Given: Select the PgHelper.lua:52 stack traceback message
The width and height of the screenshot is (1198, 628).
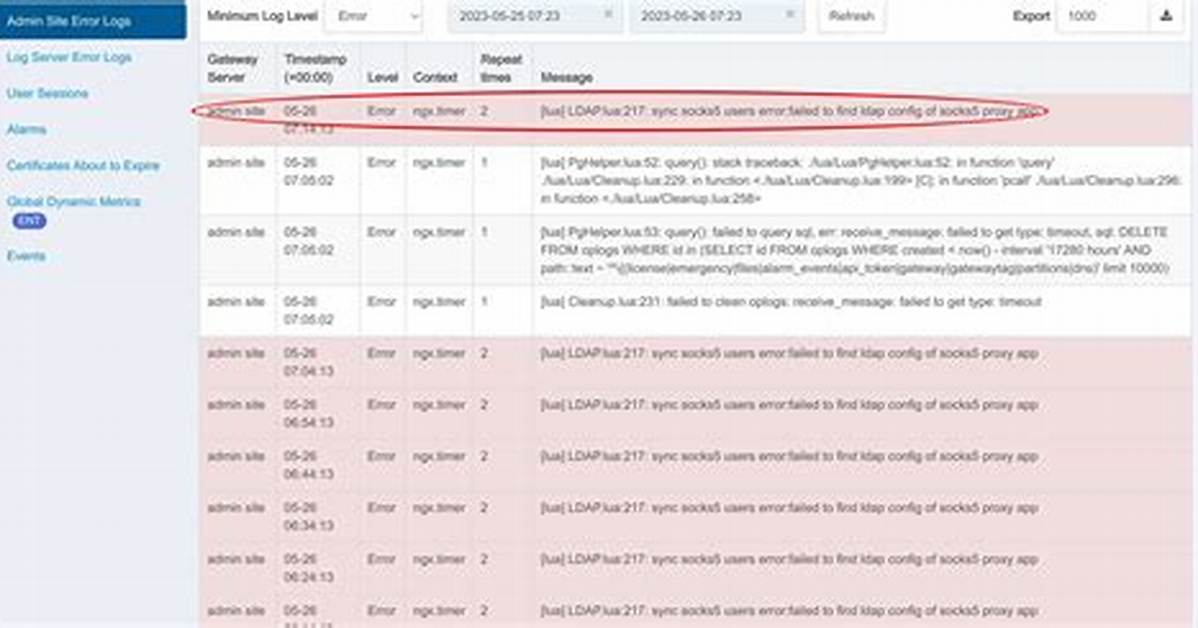Looking at the screenshot, I should 861,180.
